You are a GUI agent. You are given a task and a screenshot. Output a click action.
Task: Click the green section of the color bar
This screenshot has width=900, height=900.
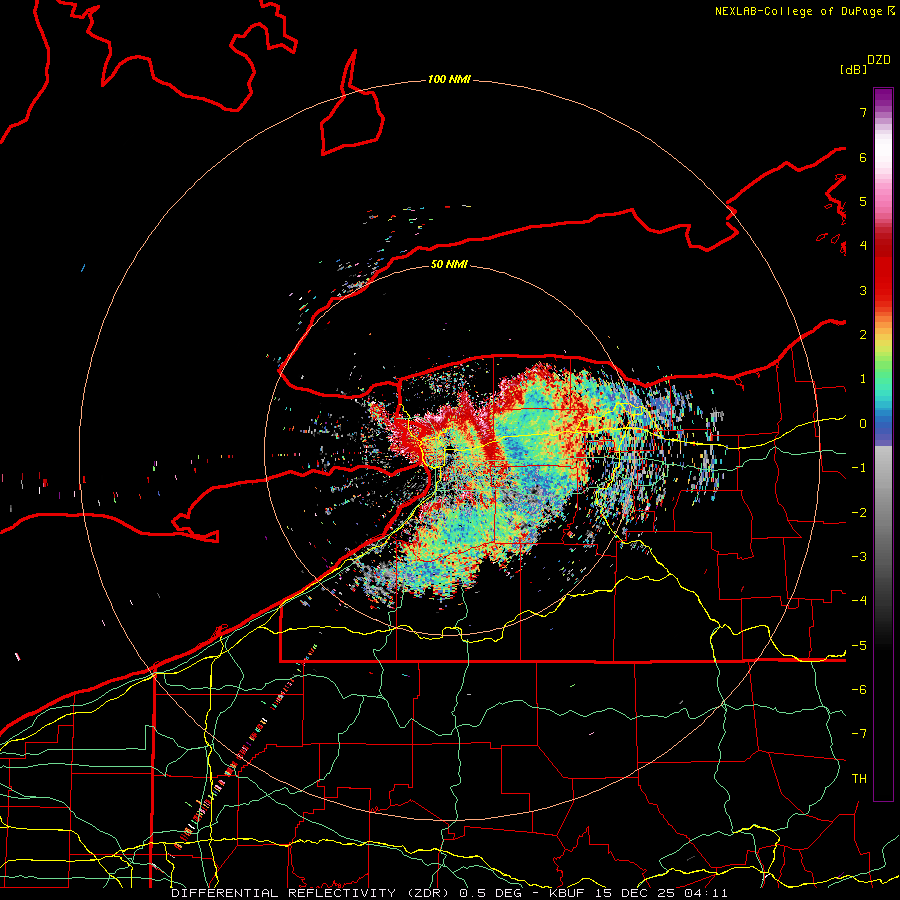tap(883, 372)
